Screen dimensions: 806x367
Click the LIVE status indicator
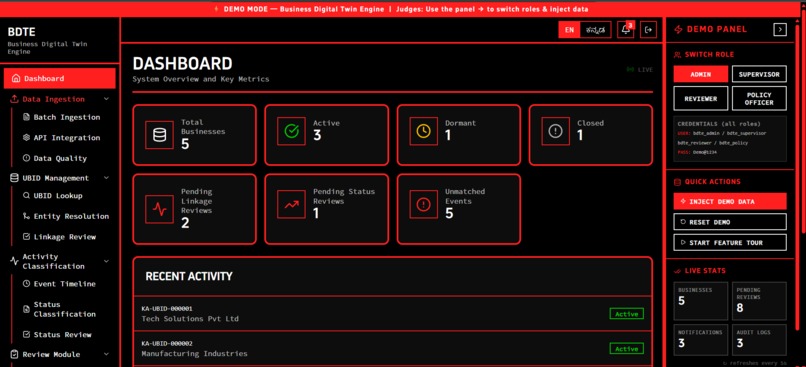click(640, 69)
